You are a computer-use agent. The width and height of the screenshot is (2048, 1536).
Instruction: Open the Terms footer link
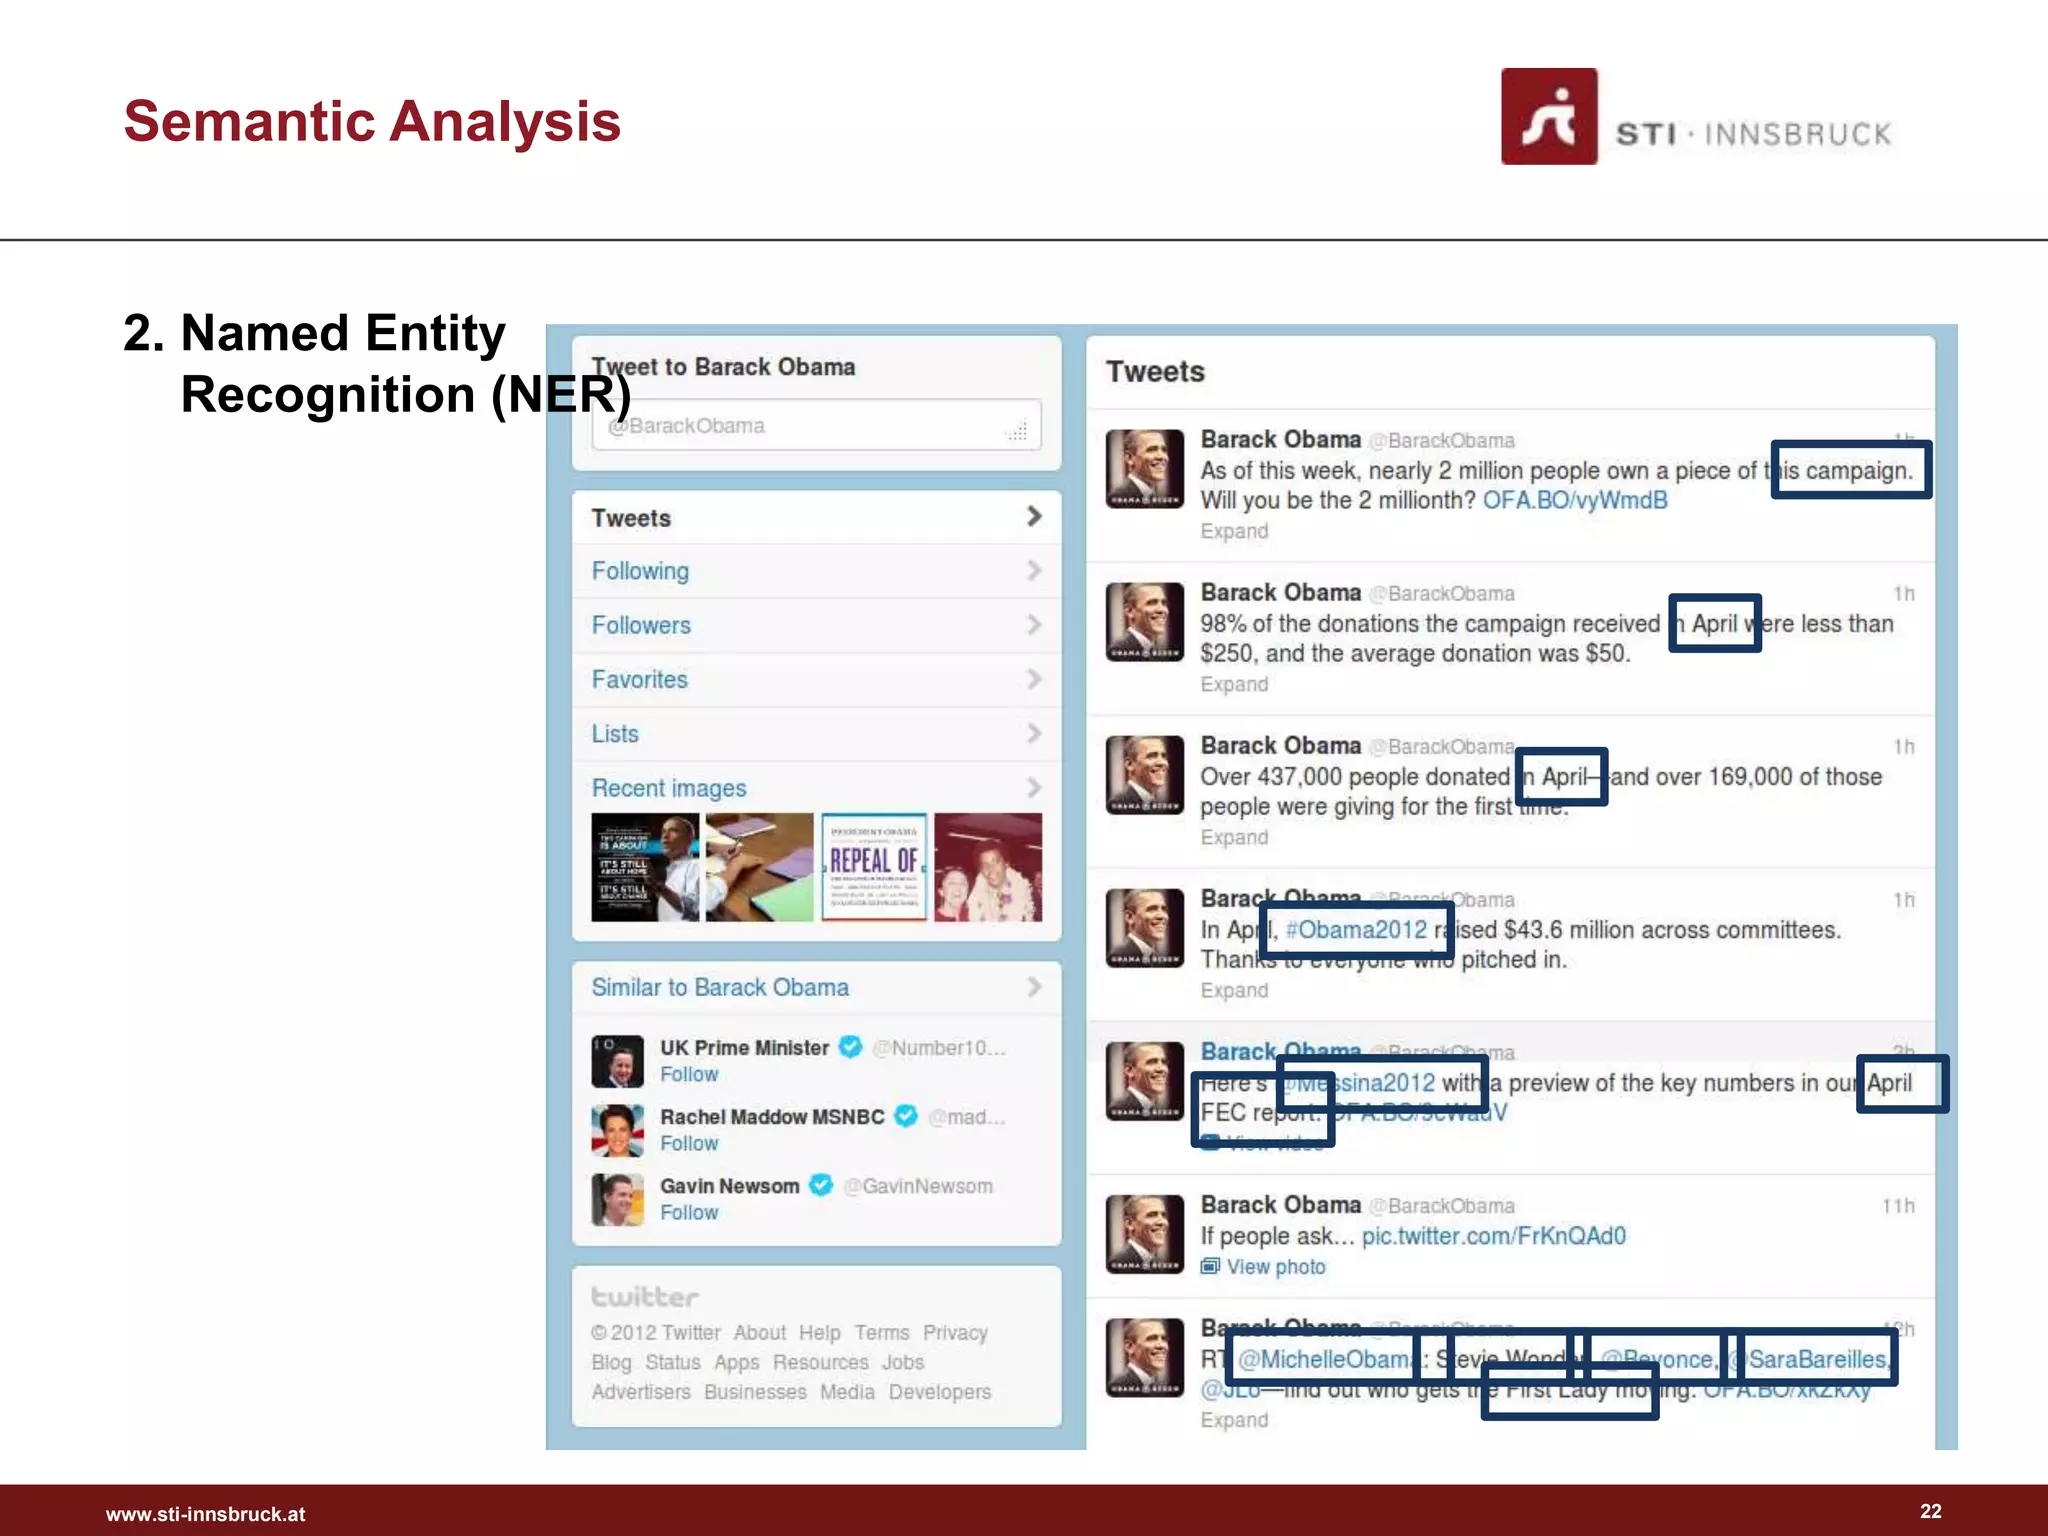click(x=882, y=1333)
